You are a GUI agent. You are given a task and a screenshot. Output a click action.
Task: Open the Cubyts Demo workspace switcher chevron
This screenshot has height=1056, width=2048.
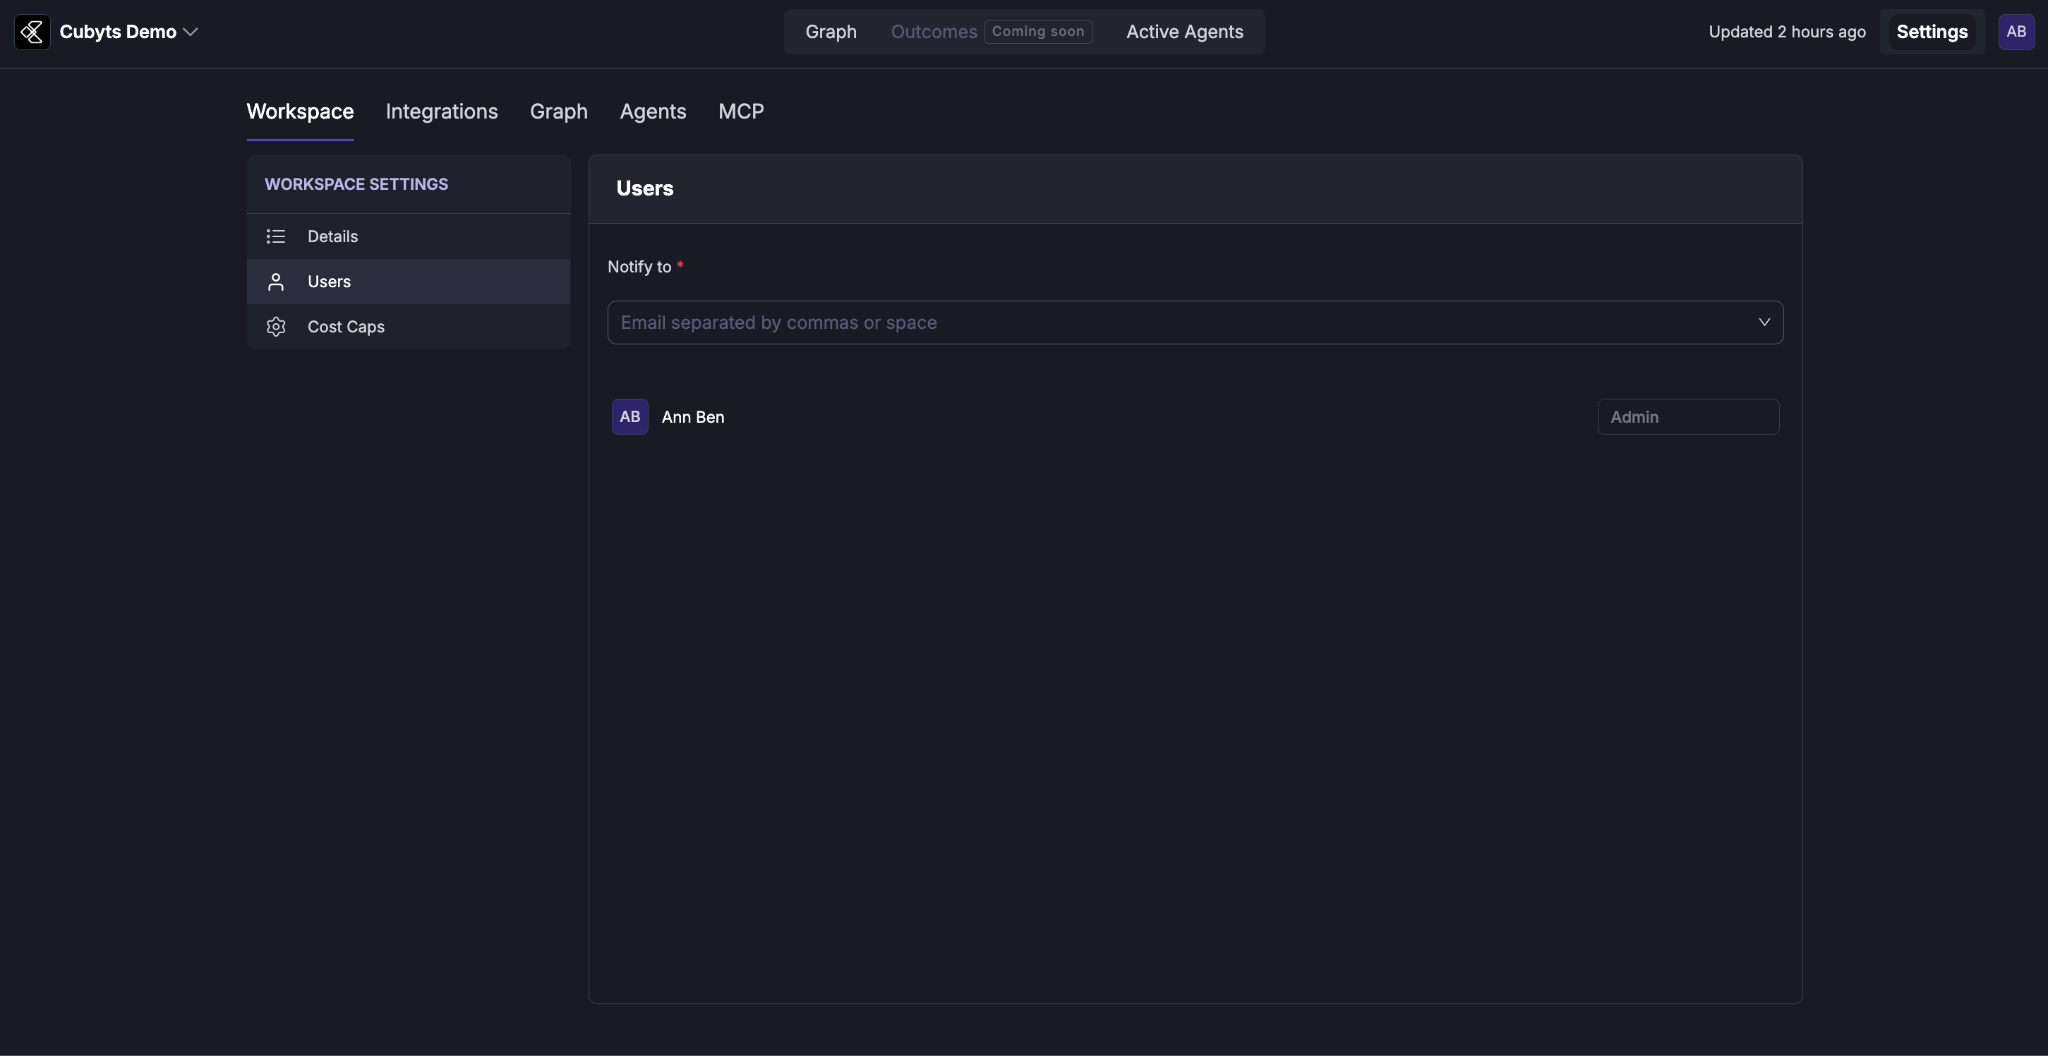pyautogui.click(x=191, y=32)
